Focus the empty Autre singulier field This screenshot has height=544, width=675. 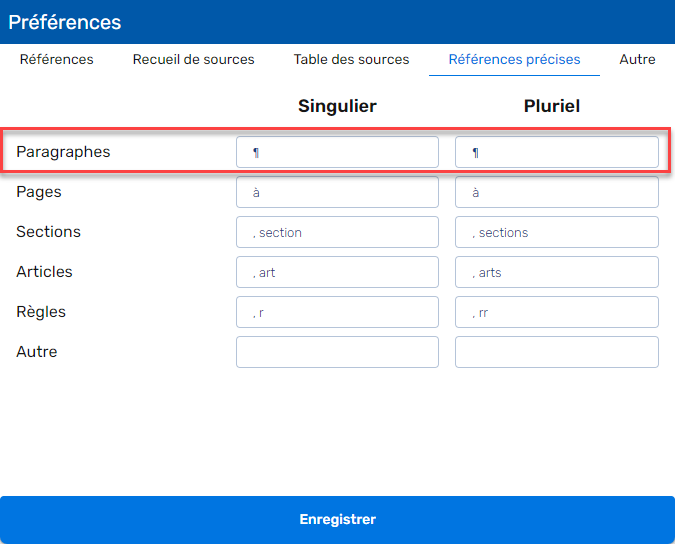[338, 352]
